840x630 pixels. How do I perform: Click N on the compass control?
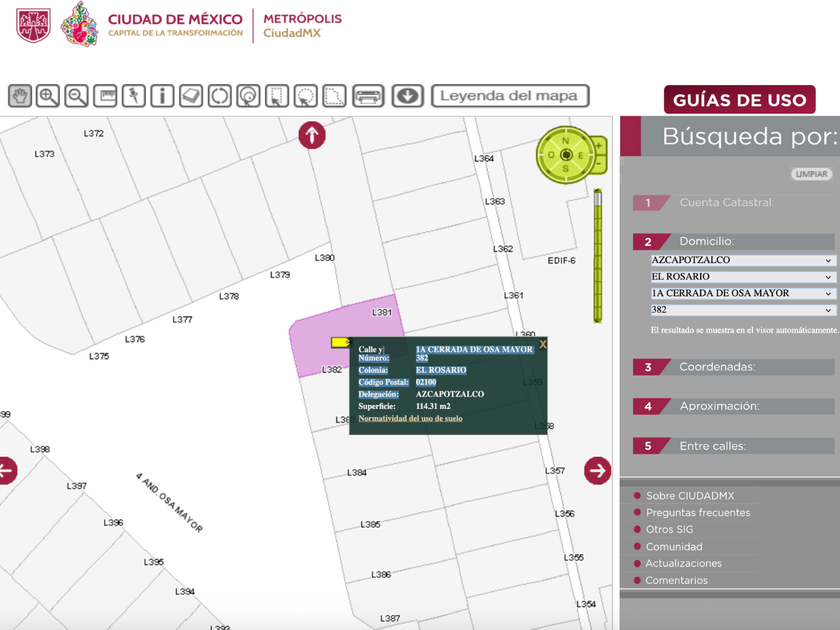point(566,141)
